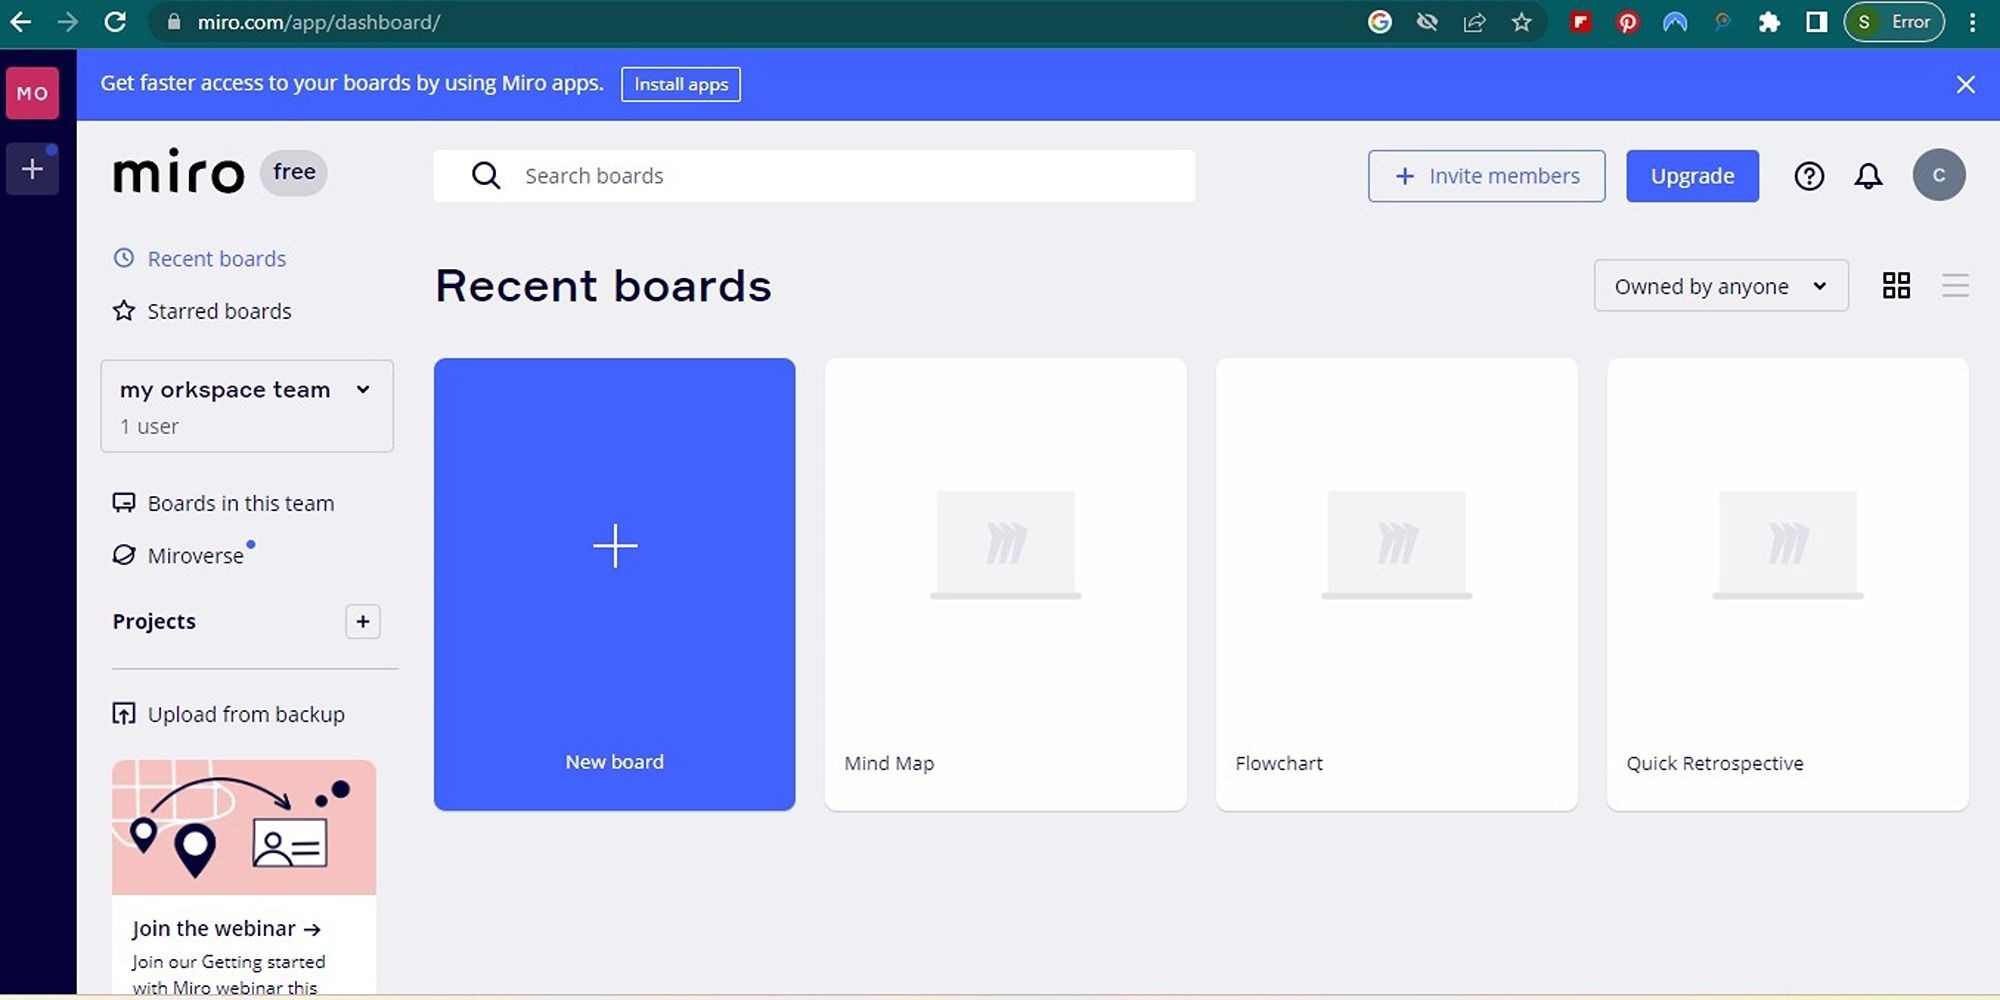Open the Flowchart board
This screenshot has width=2000, height=1000.
pos(1396,584)
